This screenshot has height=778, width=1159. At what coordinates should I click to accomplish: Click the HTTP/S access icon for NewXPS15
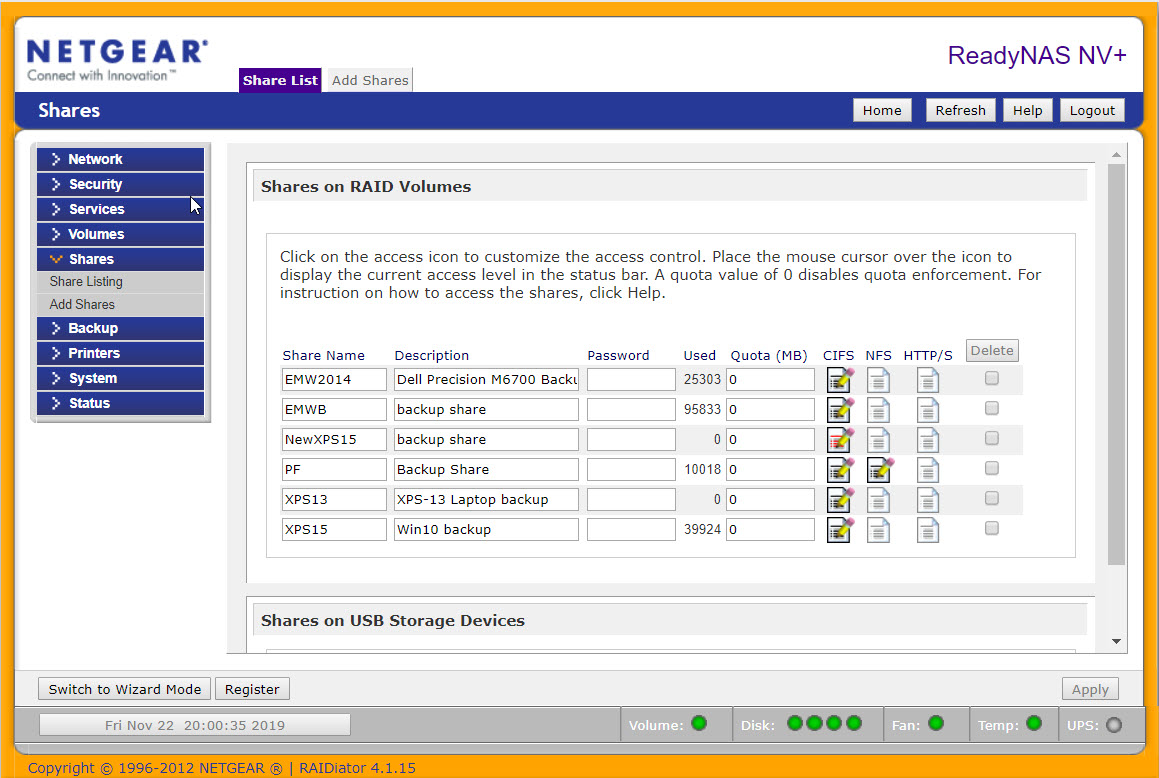pos(928,440)
